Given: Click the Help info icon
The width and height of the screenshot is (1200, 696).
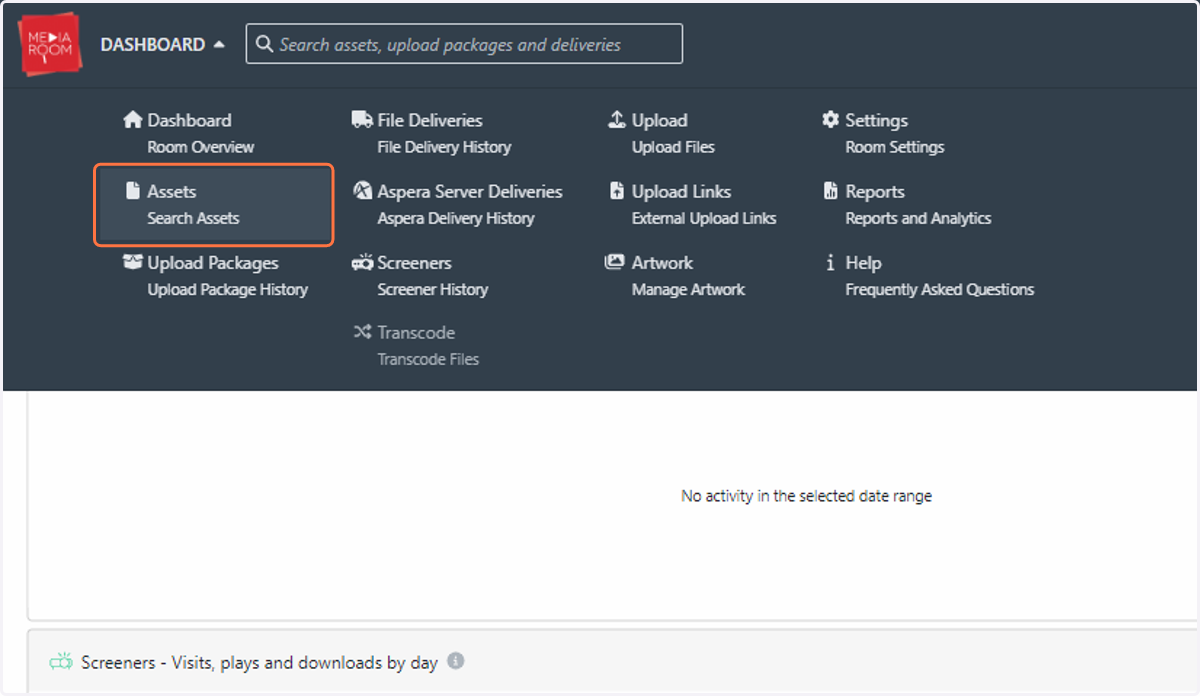Looking at the screenshot, I should pos(830,263).
